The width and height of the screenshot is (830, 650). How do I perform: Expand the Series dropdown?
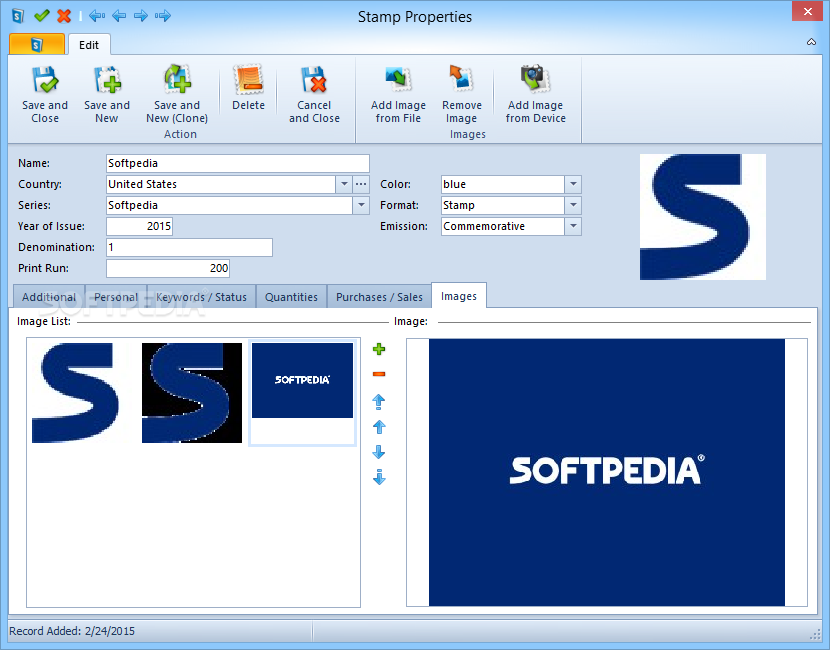[x=361, y=205]
